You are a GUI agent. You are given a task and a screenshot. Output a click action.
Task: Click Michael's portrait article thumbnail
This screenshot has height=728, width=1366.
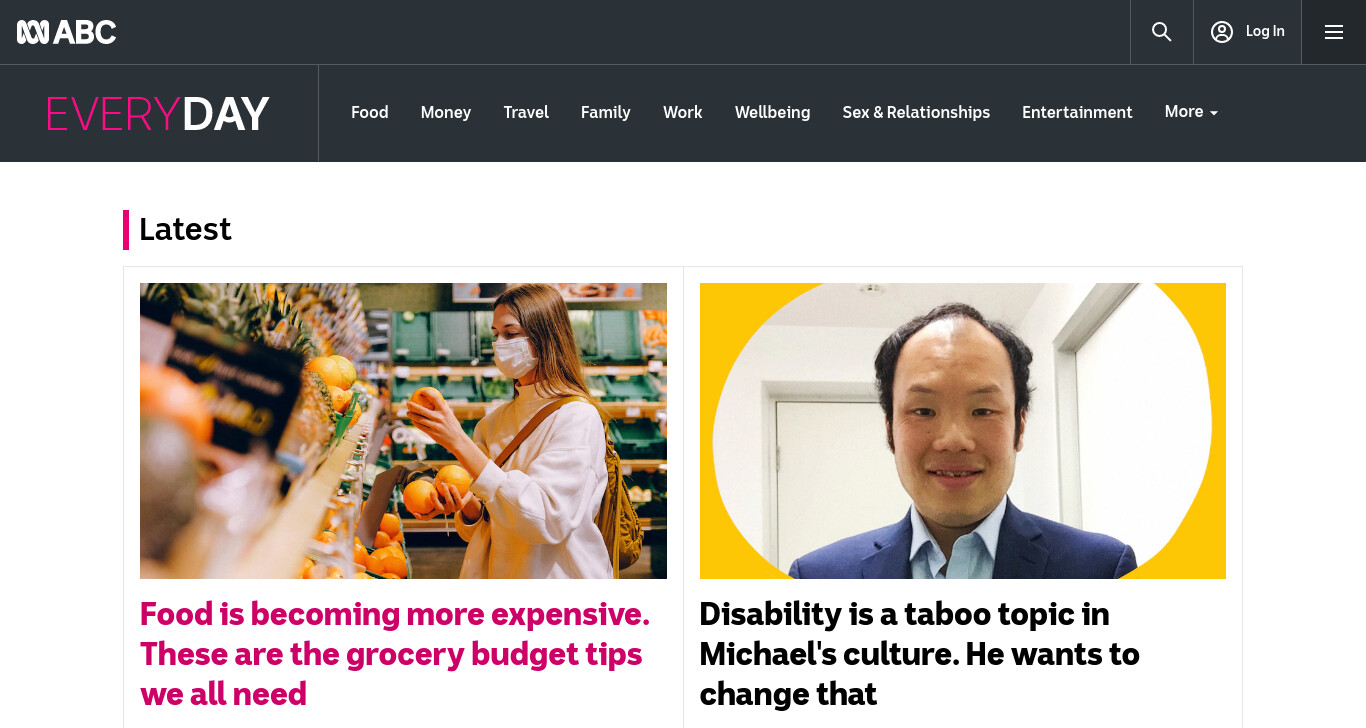tap(962, 431)
